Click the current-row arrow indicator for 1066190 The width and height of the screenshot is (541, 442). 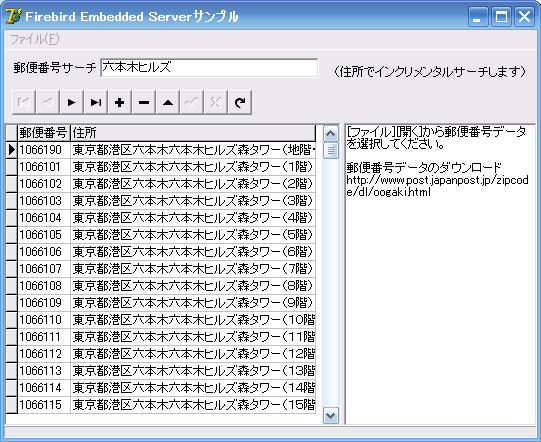point(12,150)
